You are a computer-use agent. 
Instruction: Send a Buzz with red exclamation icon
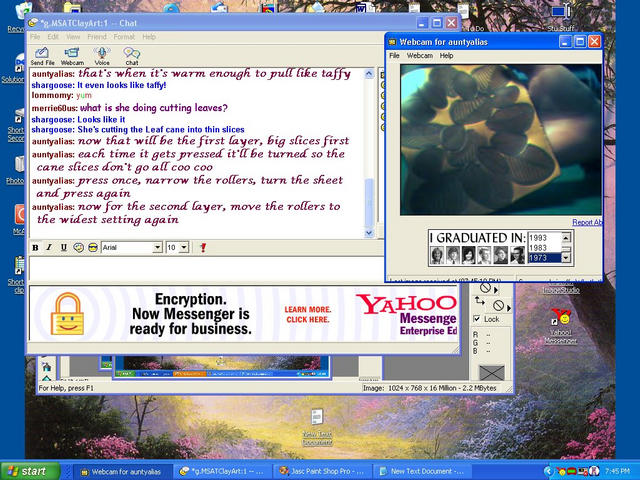point(203,247)
